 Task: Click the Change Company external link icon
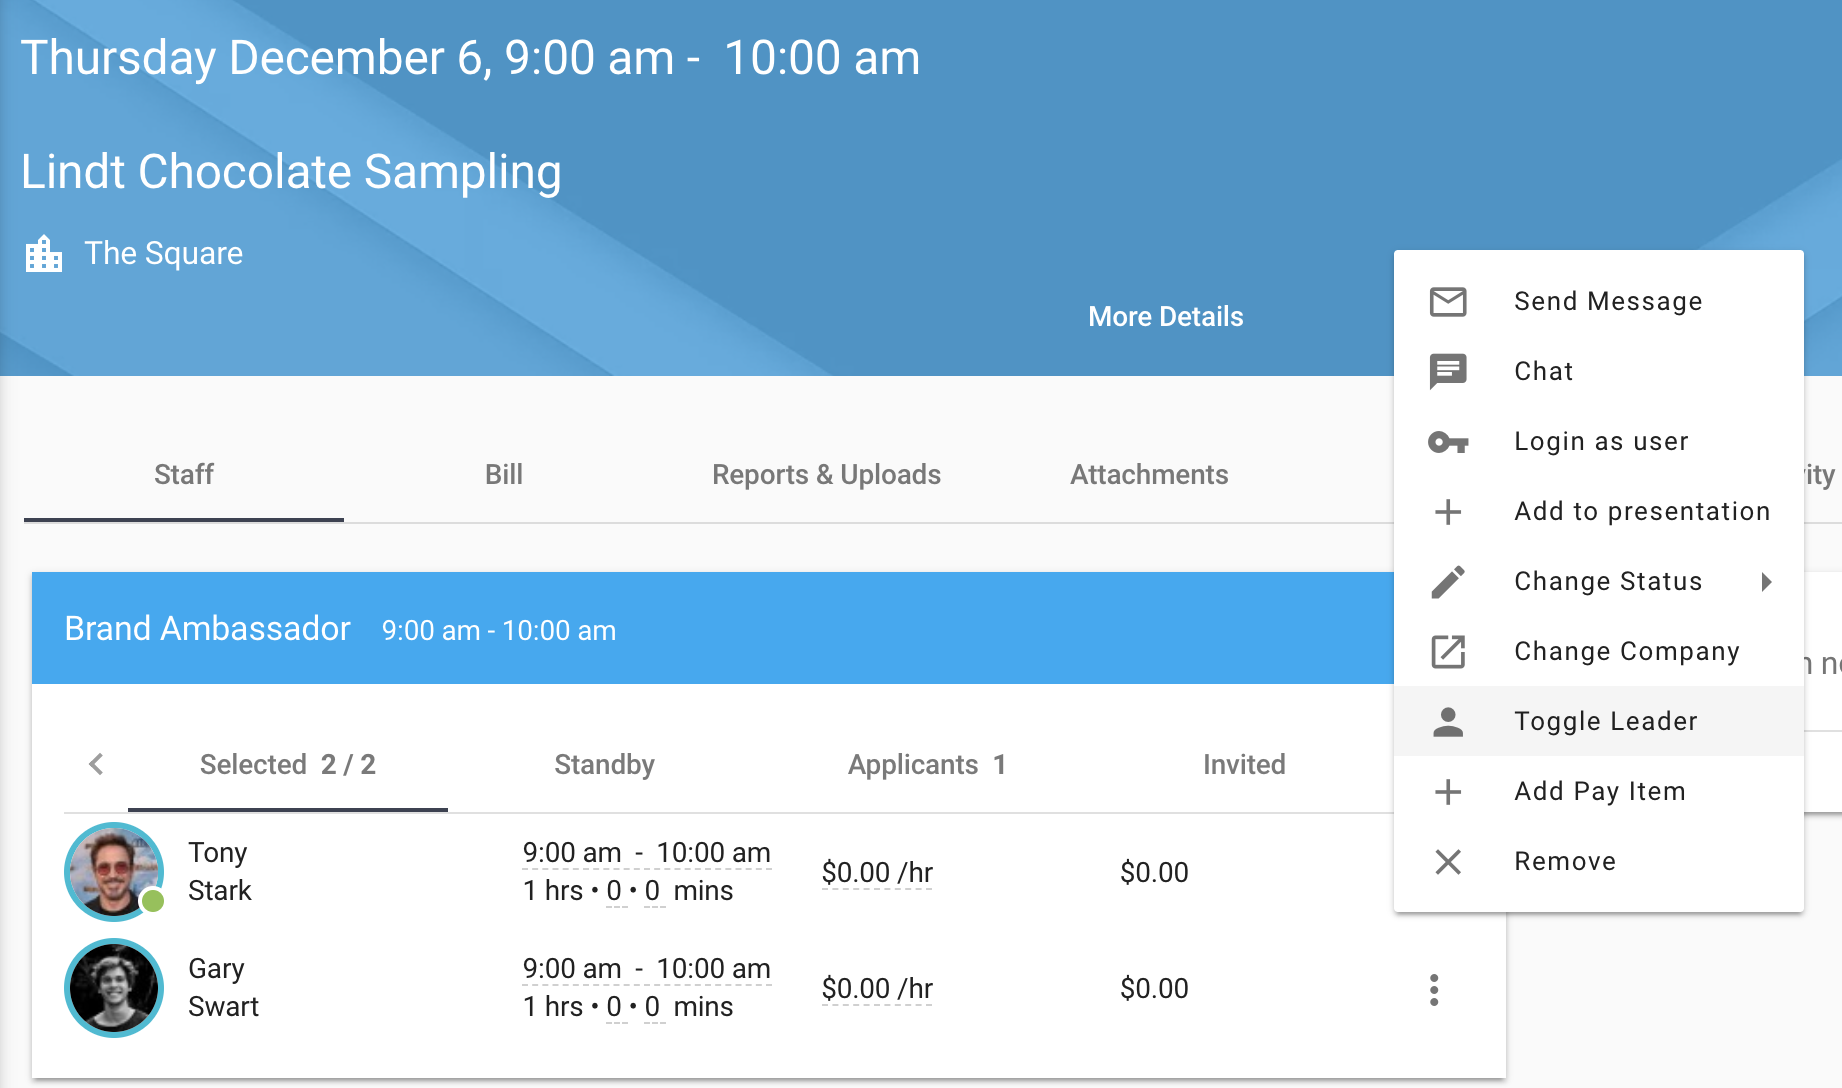click(1448, 652)
